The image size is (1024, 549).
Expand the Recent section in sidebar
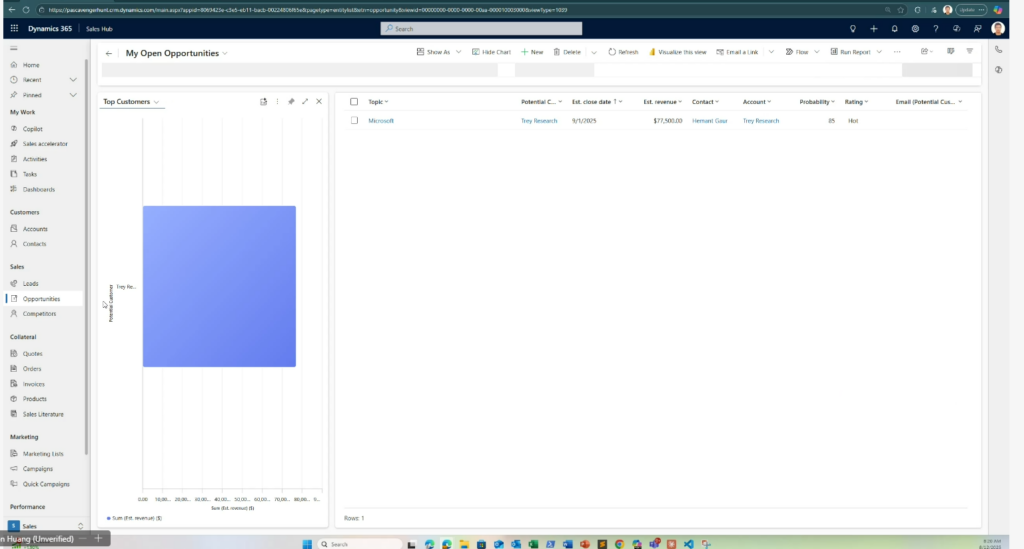tap(73, 80)
